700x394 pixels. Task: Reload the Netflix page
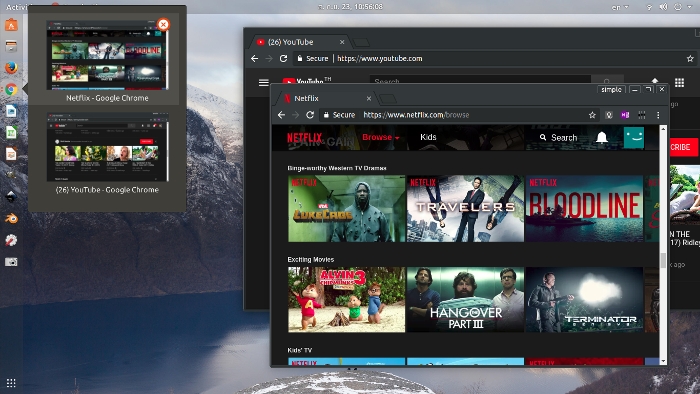pos(310,115)
